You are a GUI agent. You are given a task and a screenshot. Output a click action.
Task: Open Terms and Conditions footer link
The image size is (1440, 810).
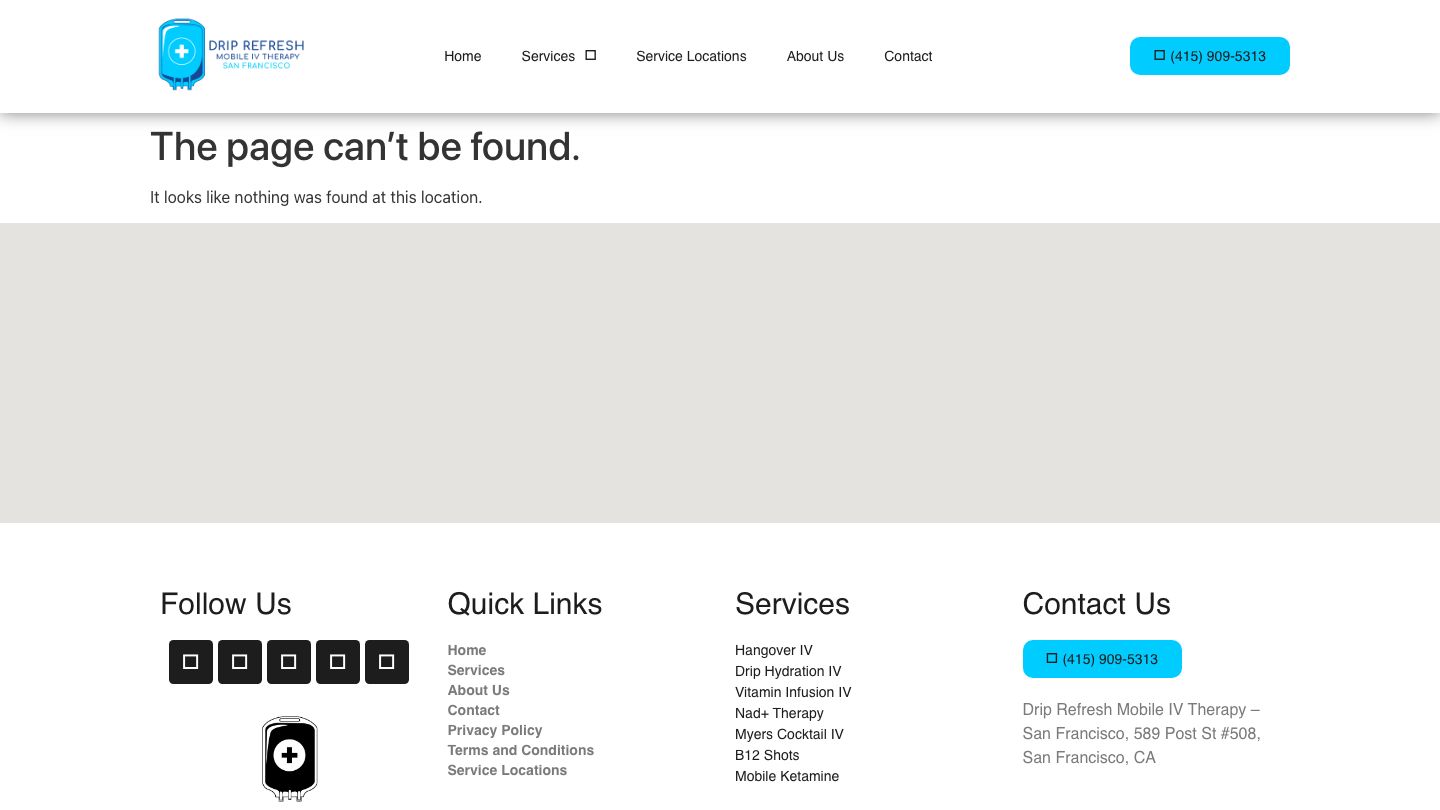pyautogui.click(x=520, y=750)
